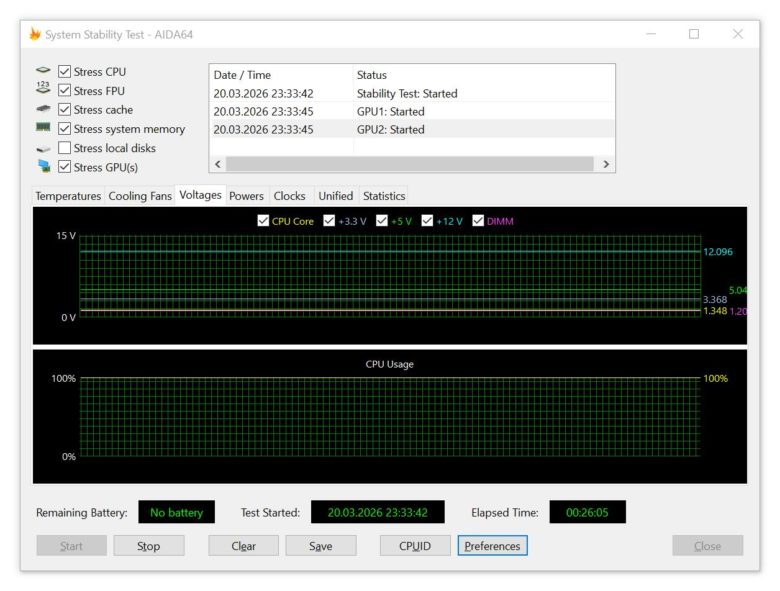Open the CPUID panel

415,546
